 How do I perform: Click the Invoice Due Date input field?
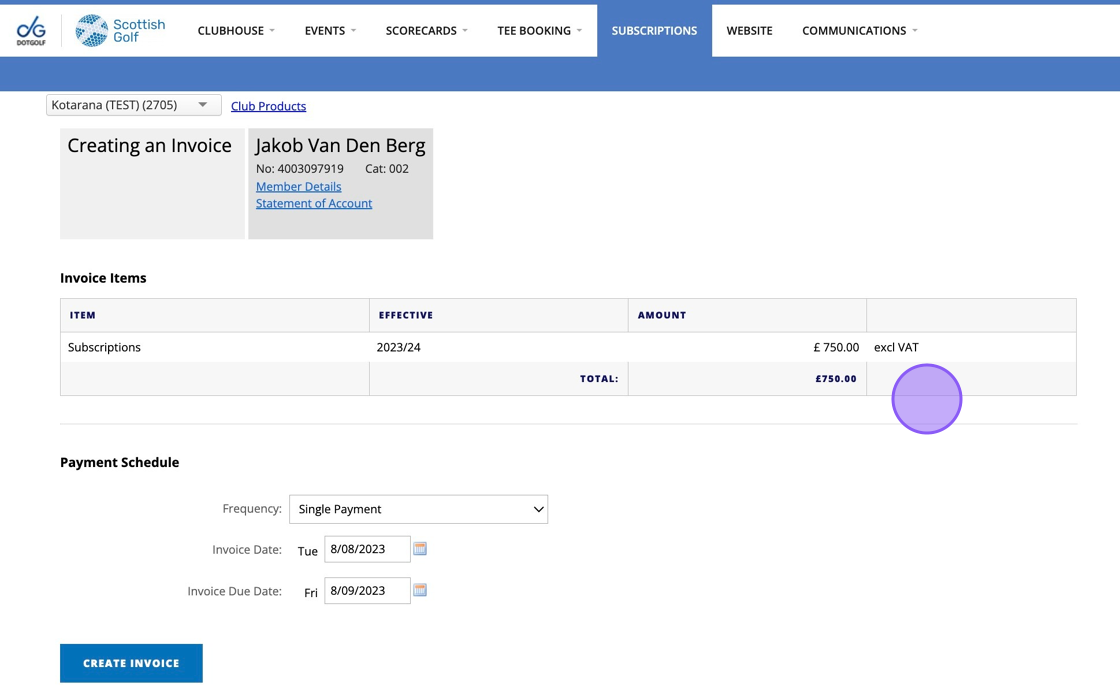coord(366,591)
